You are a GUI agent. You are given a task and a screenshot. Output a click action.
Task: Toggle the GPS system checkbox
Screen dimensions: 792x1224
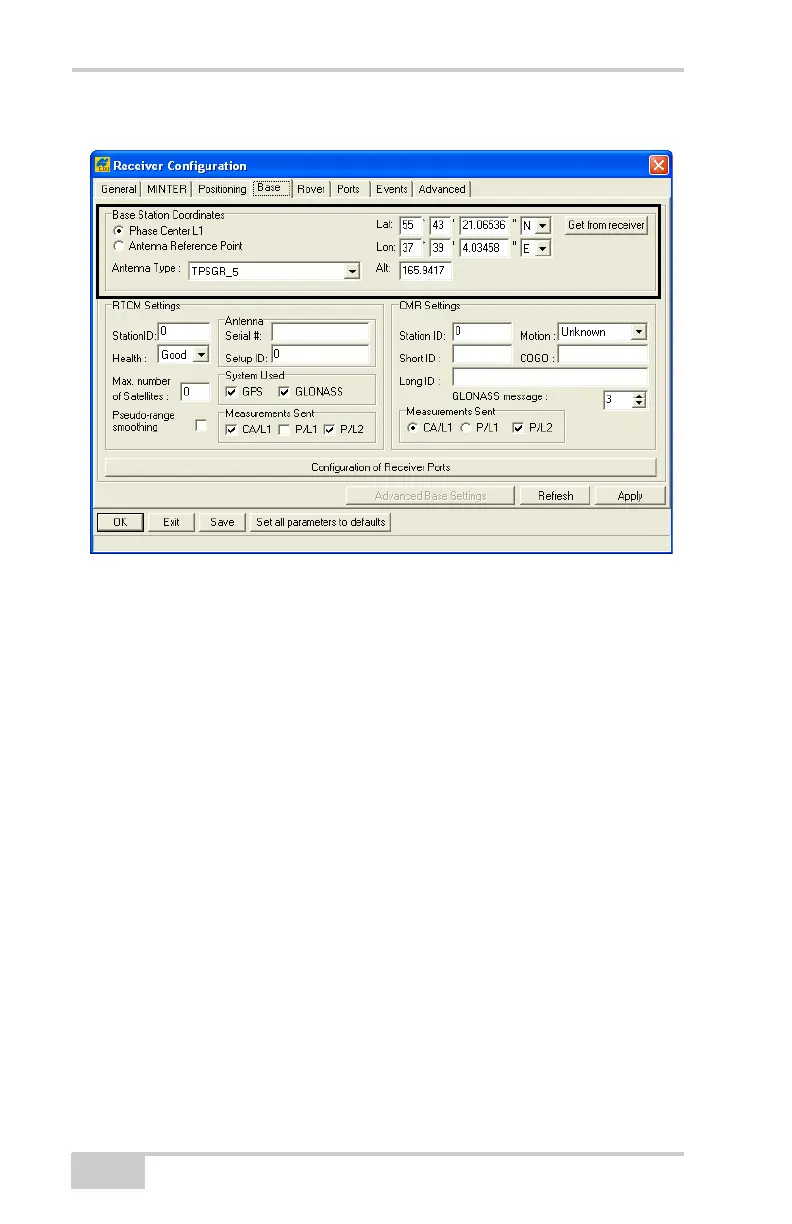pos(232,391)
